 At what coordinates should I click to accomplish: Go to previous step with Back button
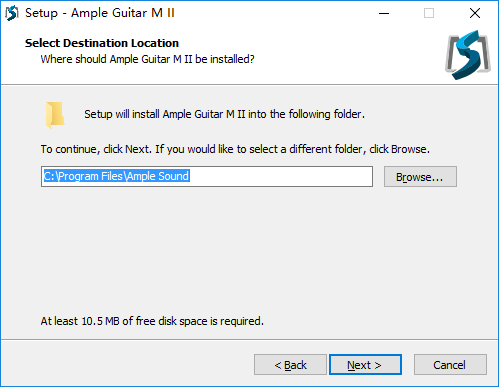pyautogui.click(x=290, y=365)
